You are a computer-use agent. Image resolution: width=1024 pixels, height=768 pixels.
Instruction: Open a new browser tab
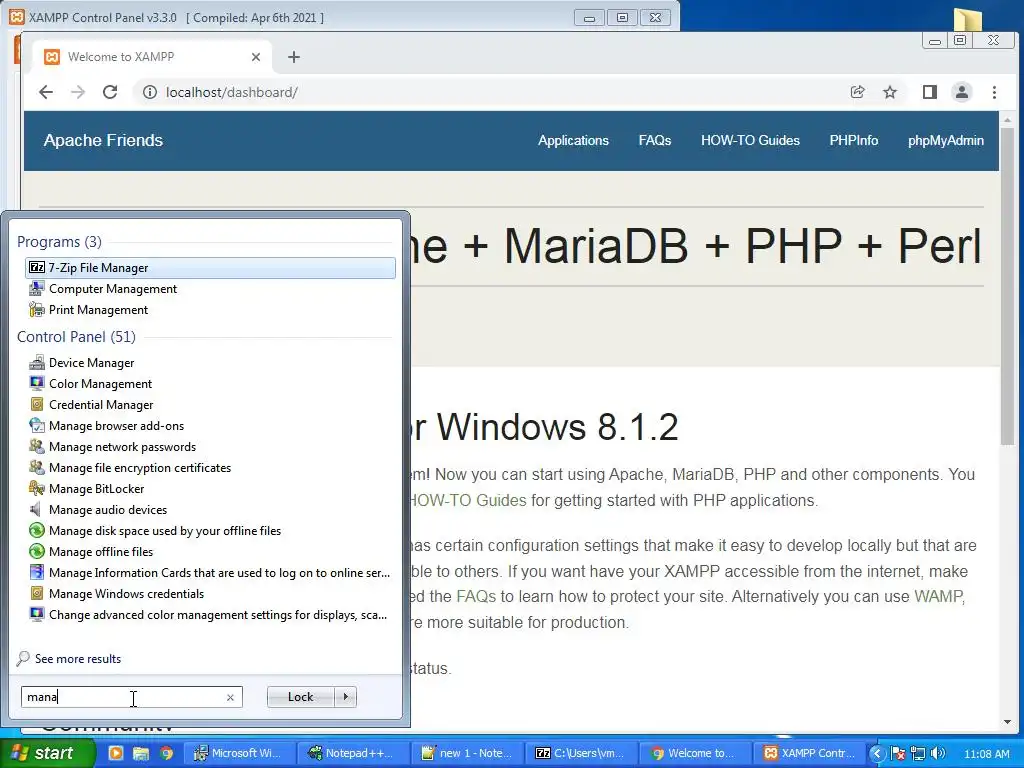click(294, 57)
